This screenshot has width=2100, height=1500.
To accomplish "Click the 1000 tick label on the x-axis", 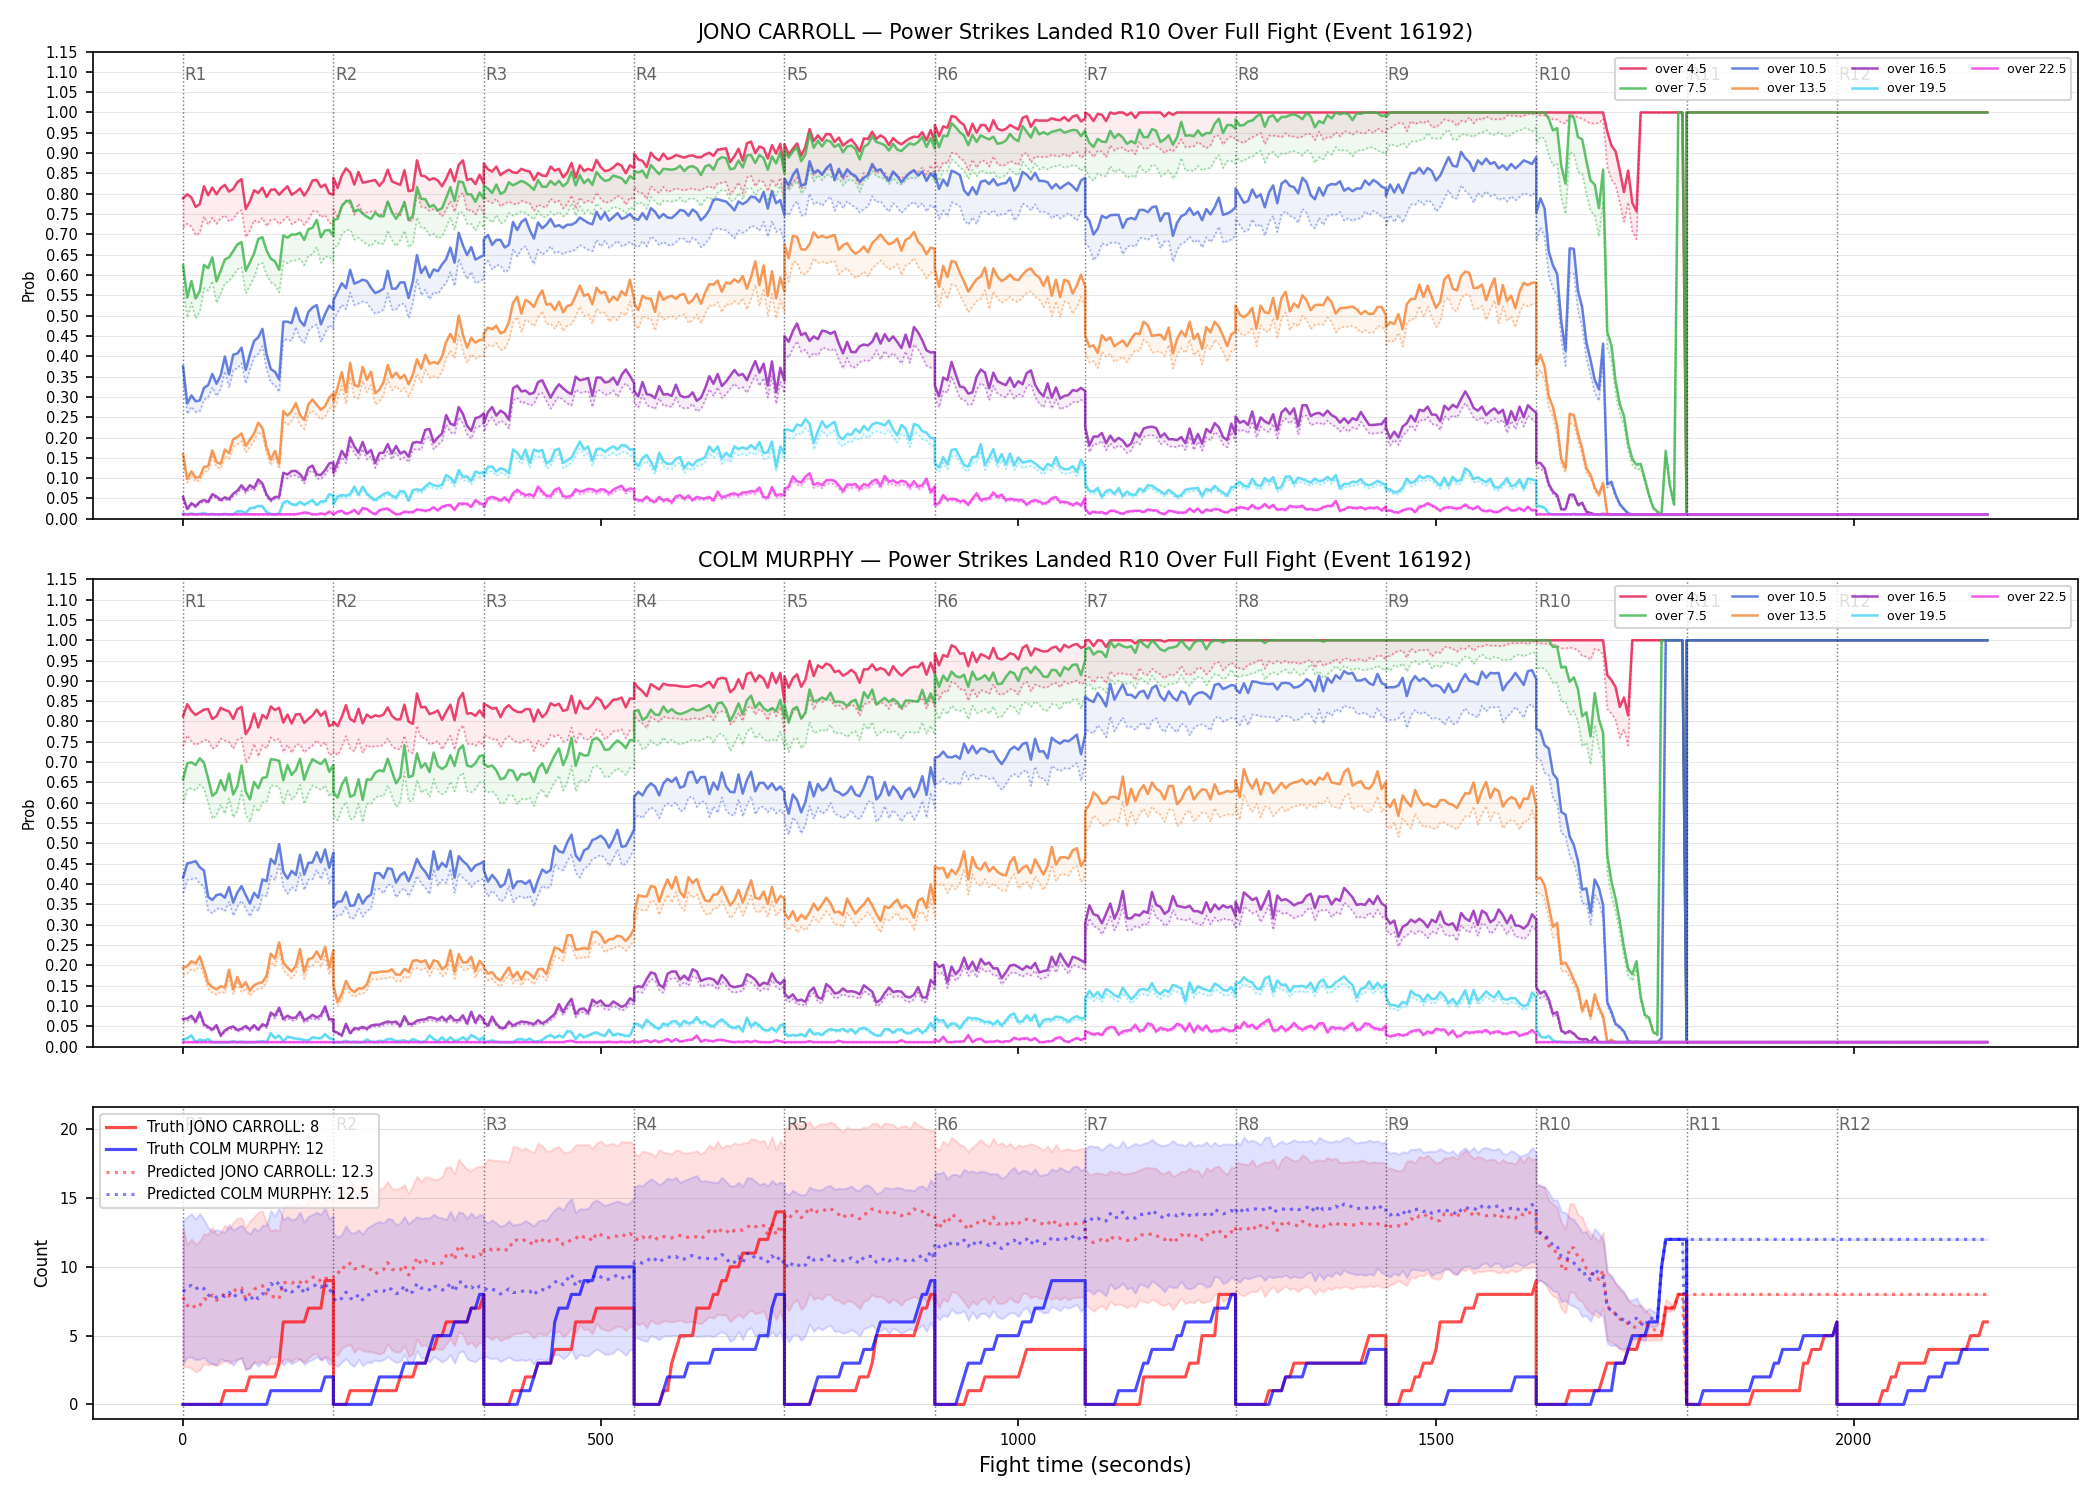I will point(1018,1440).
